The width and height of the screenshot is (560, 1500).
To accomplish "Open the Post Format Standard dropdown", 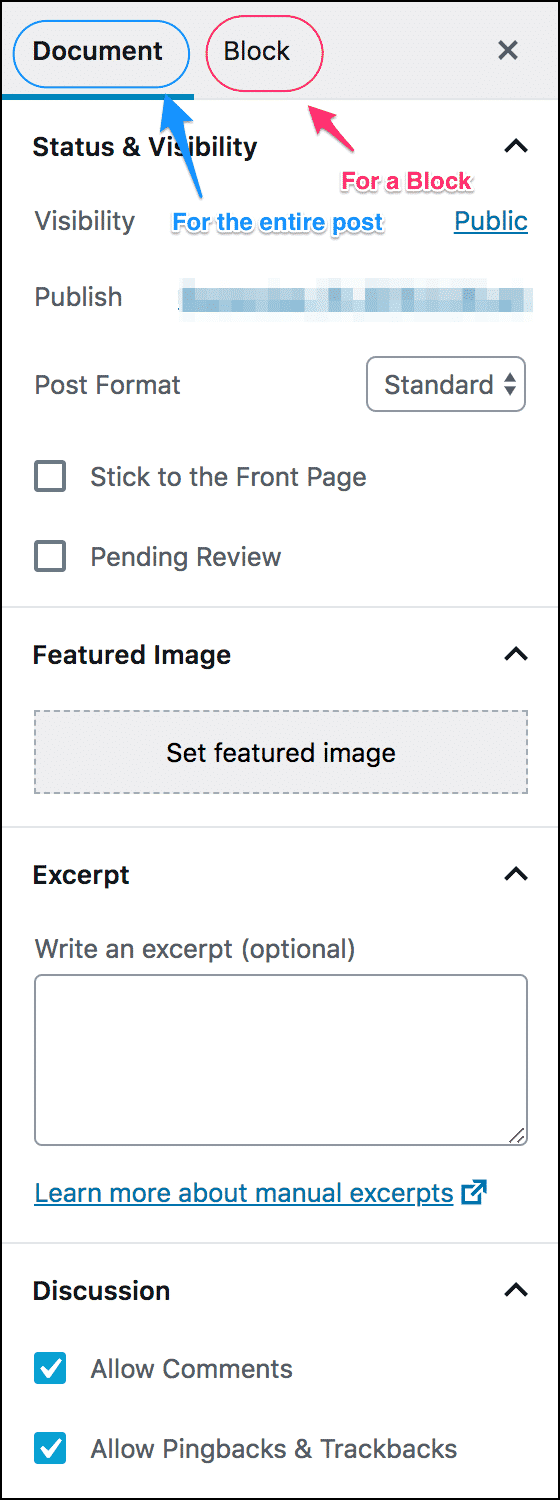I will click(x=446, y=385).
